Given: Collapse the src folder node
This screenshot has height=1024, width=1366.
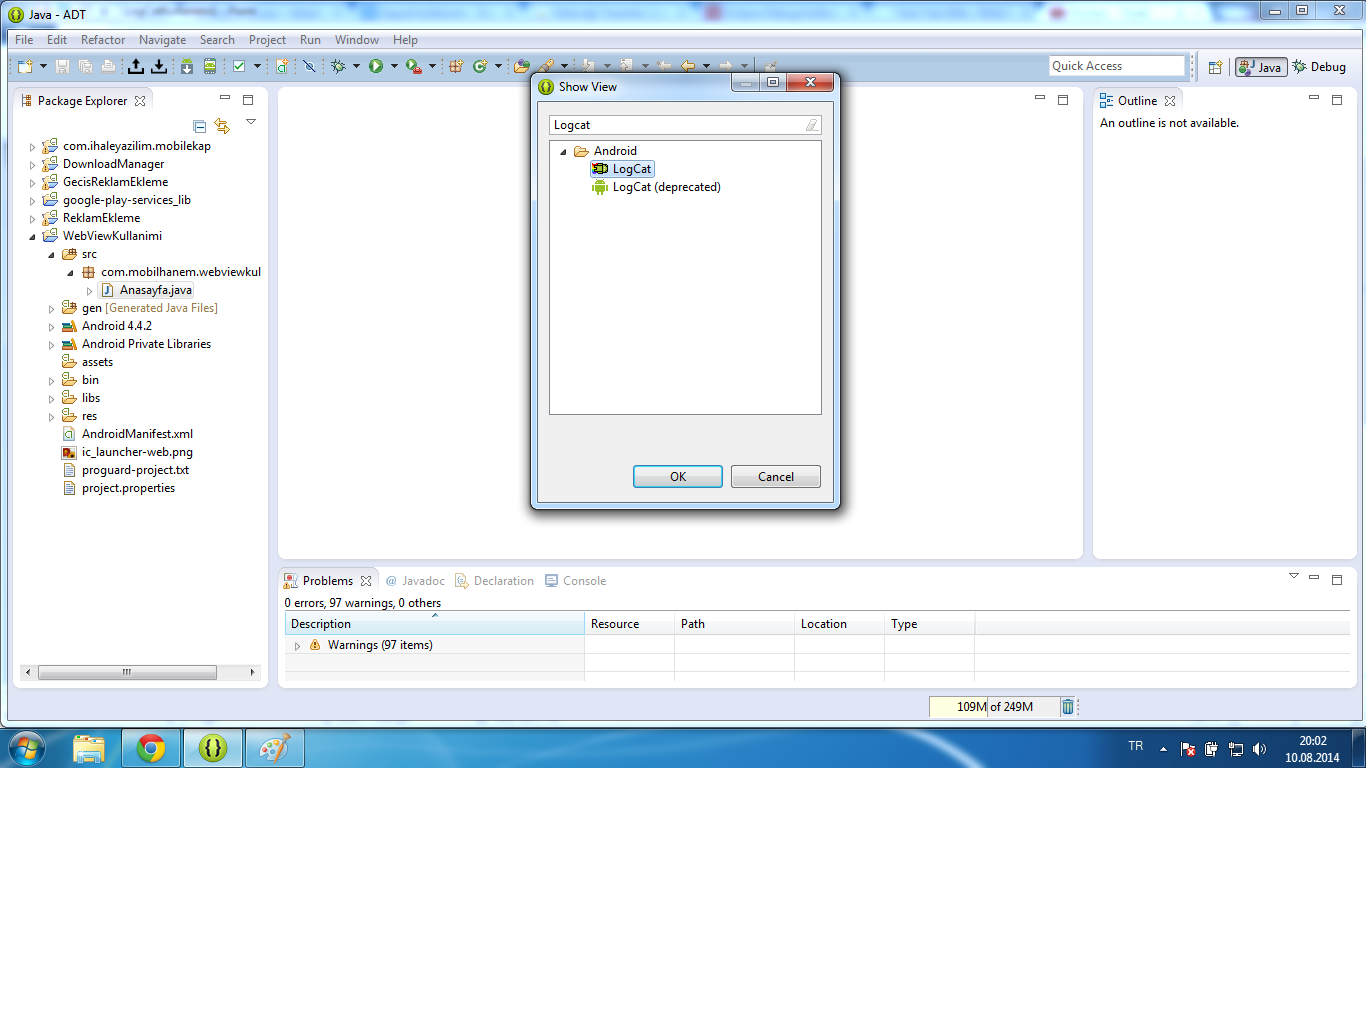Looking at the screenshot, I should pos(51,255).
